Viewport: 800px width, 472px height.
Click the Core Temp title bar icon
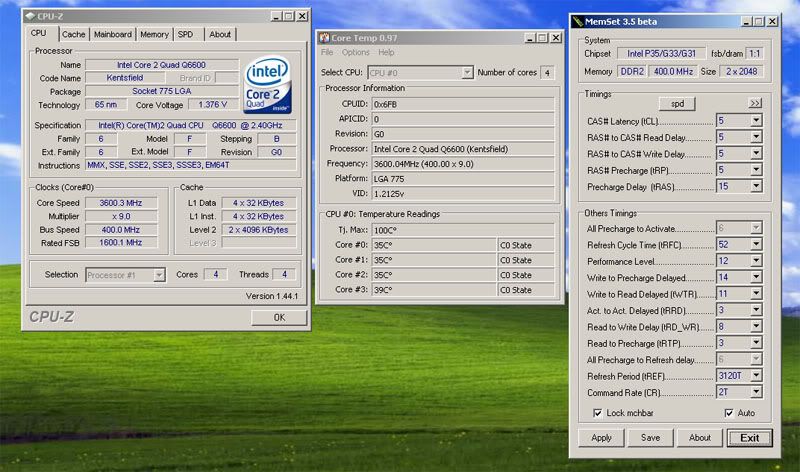coord(324,38)
